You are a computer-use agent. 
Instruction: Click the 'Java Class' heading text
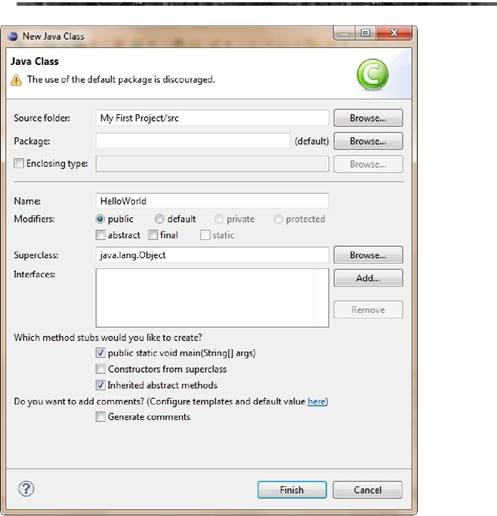[x=35, y=61]
